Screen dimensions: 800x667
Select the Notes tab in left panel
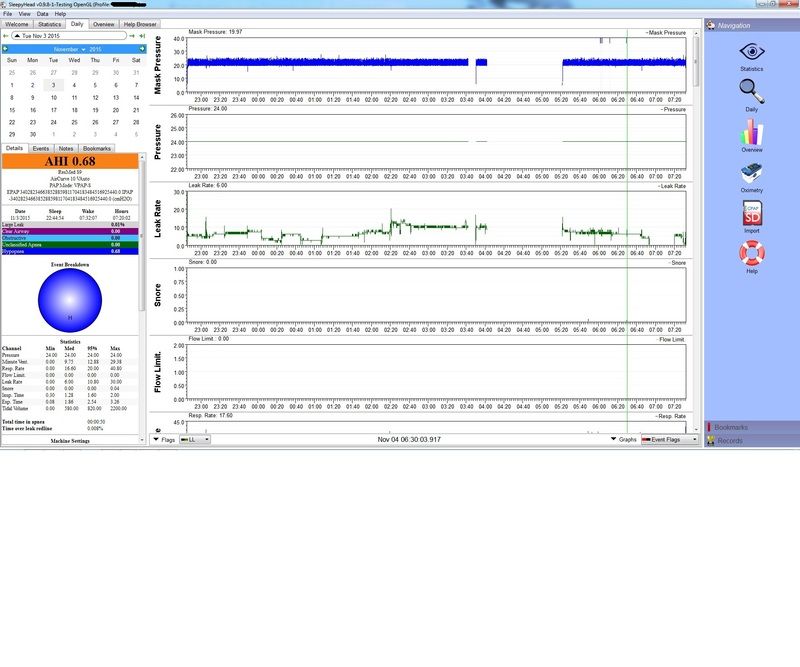click(x=66, y=149)
